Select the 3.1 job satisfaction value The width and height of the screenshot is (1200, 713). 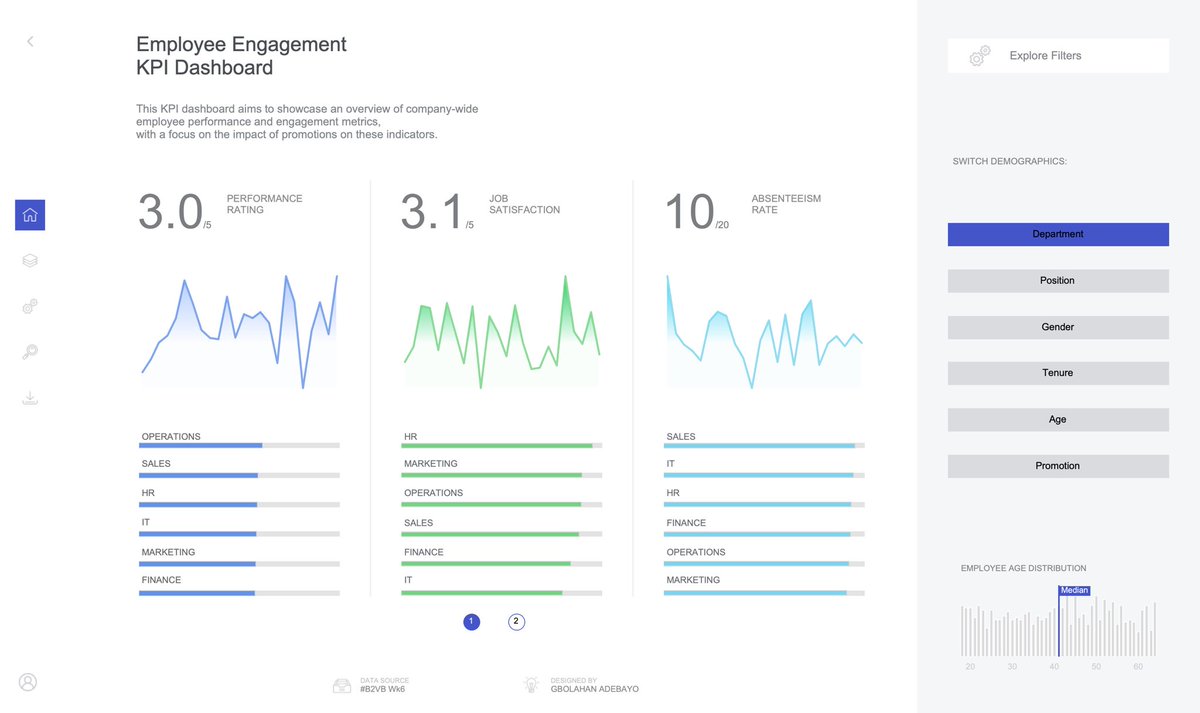[x=433, y=212]
